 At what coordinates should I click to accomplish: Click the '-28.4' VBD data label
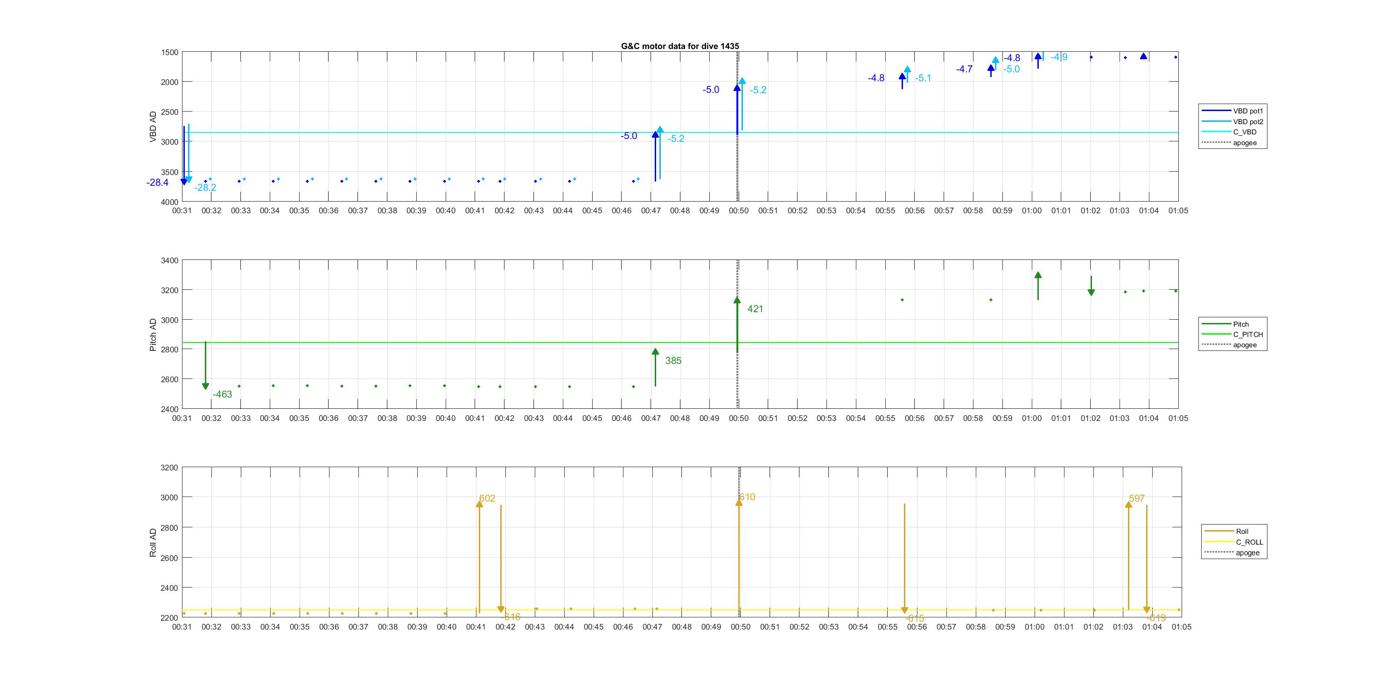click(x=157, y=182)
